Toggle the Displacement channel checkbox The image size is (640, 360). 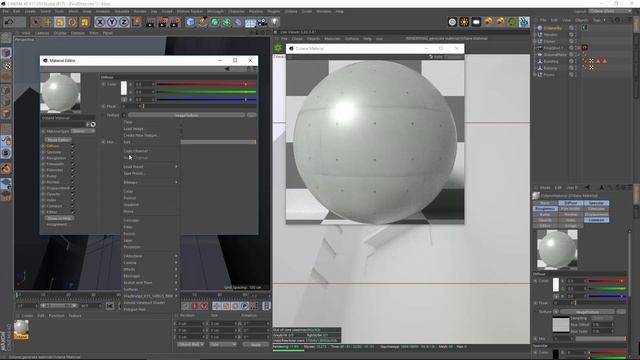(x=73, y=188)
